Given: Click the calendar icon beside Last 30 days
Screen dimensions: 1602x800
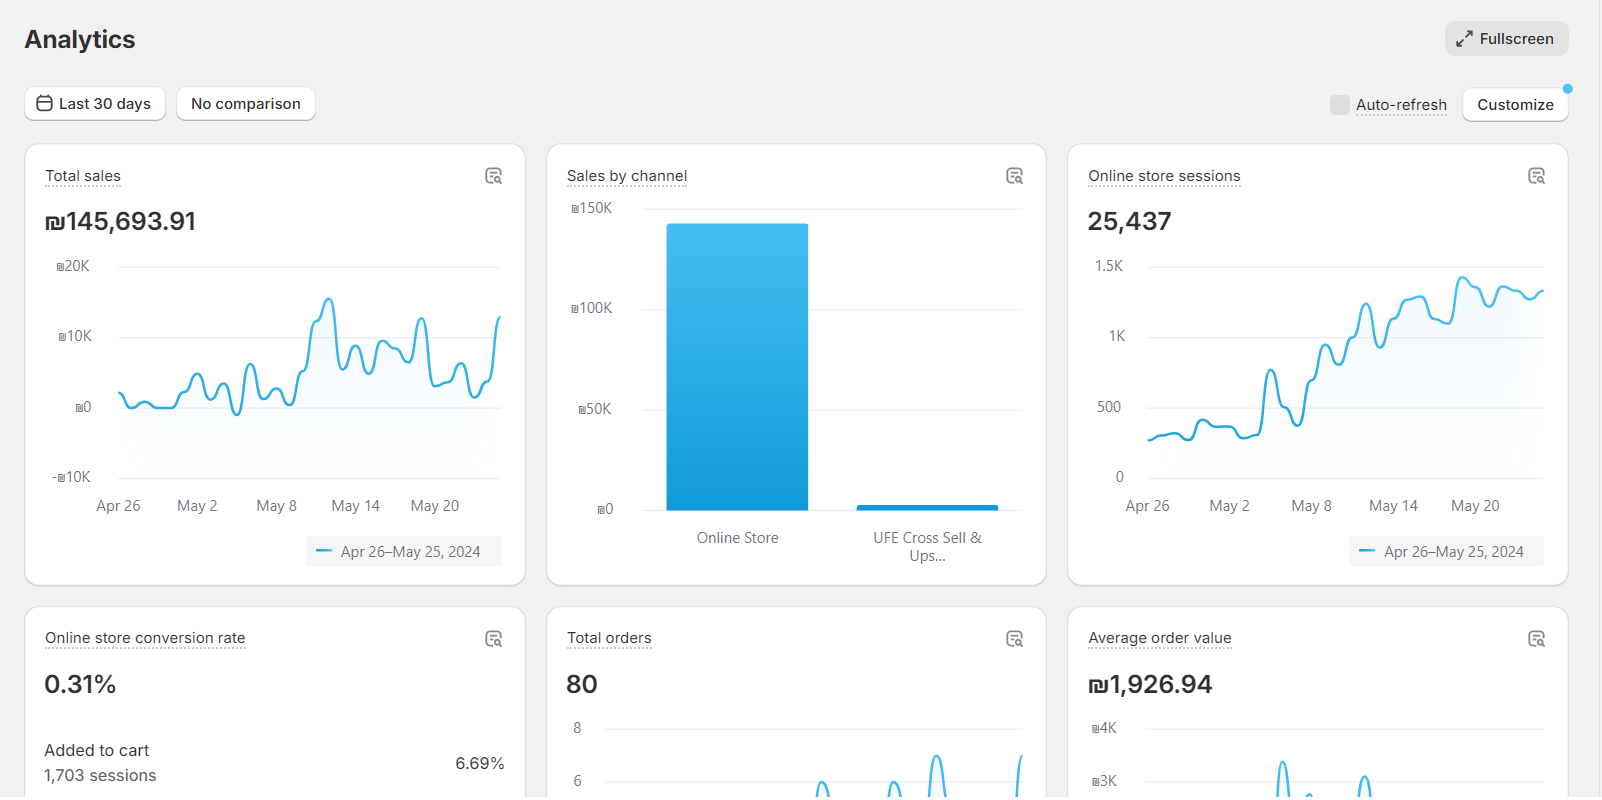Looking at the screenshot, I should [x=44, y=104].
